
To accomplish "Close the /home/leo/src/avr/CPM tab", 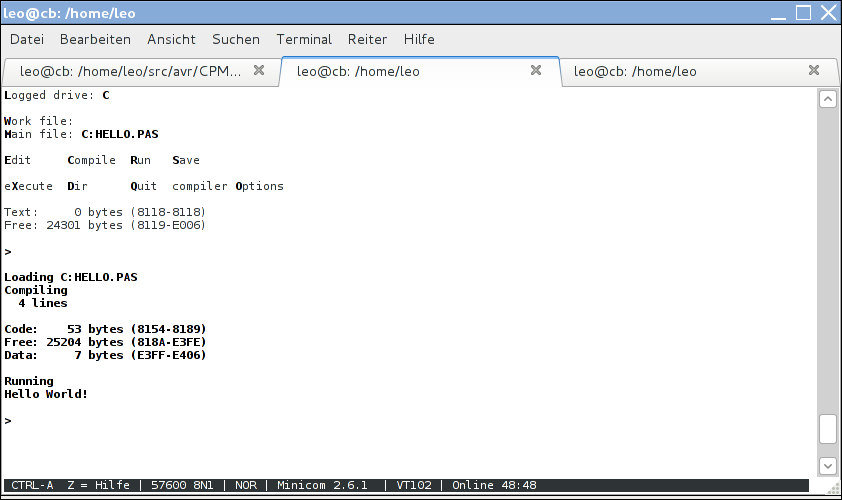I will pos(259,70).
